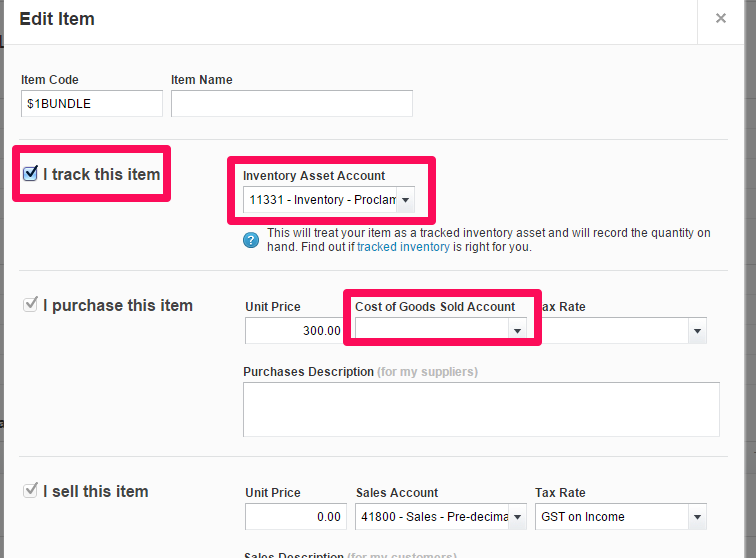Close the Edit Item dialog
This screenshot has height=558, width=756.
[x=720, y=18]
